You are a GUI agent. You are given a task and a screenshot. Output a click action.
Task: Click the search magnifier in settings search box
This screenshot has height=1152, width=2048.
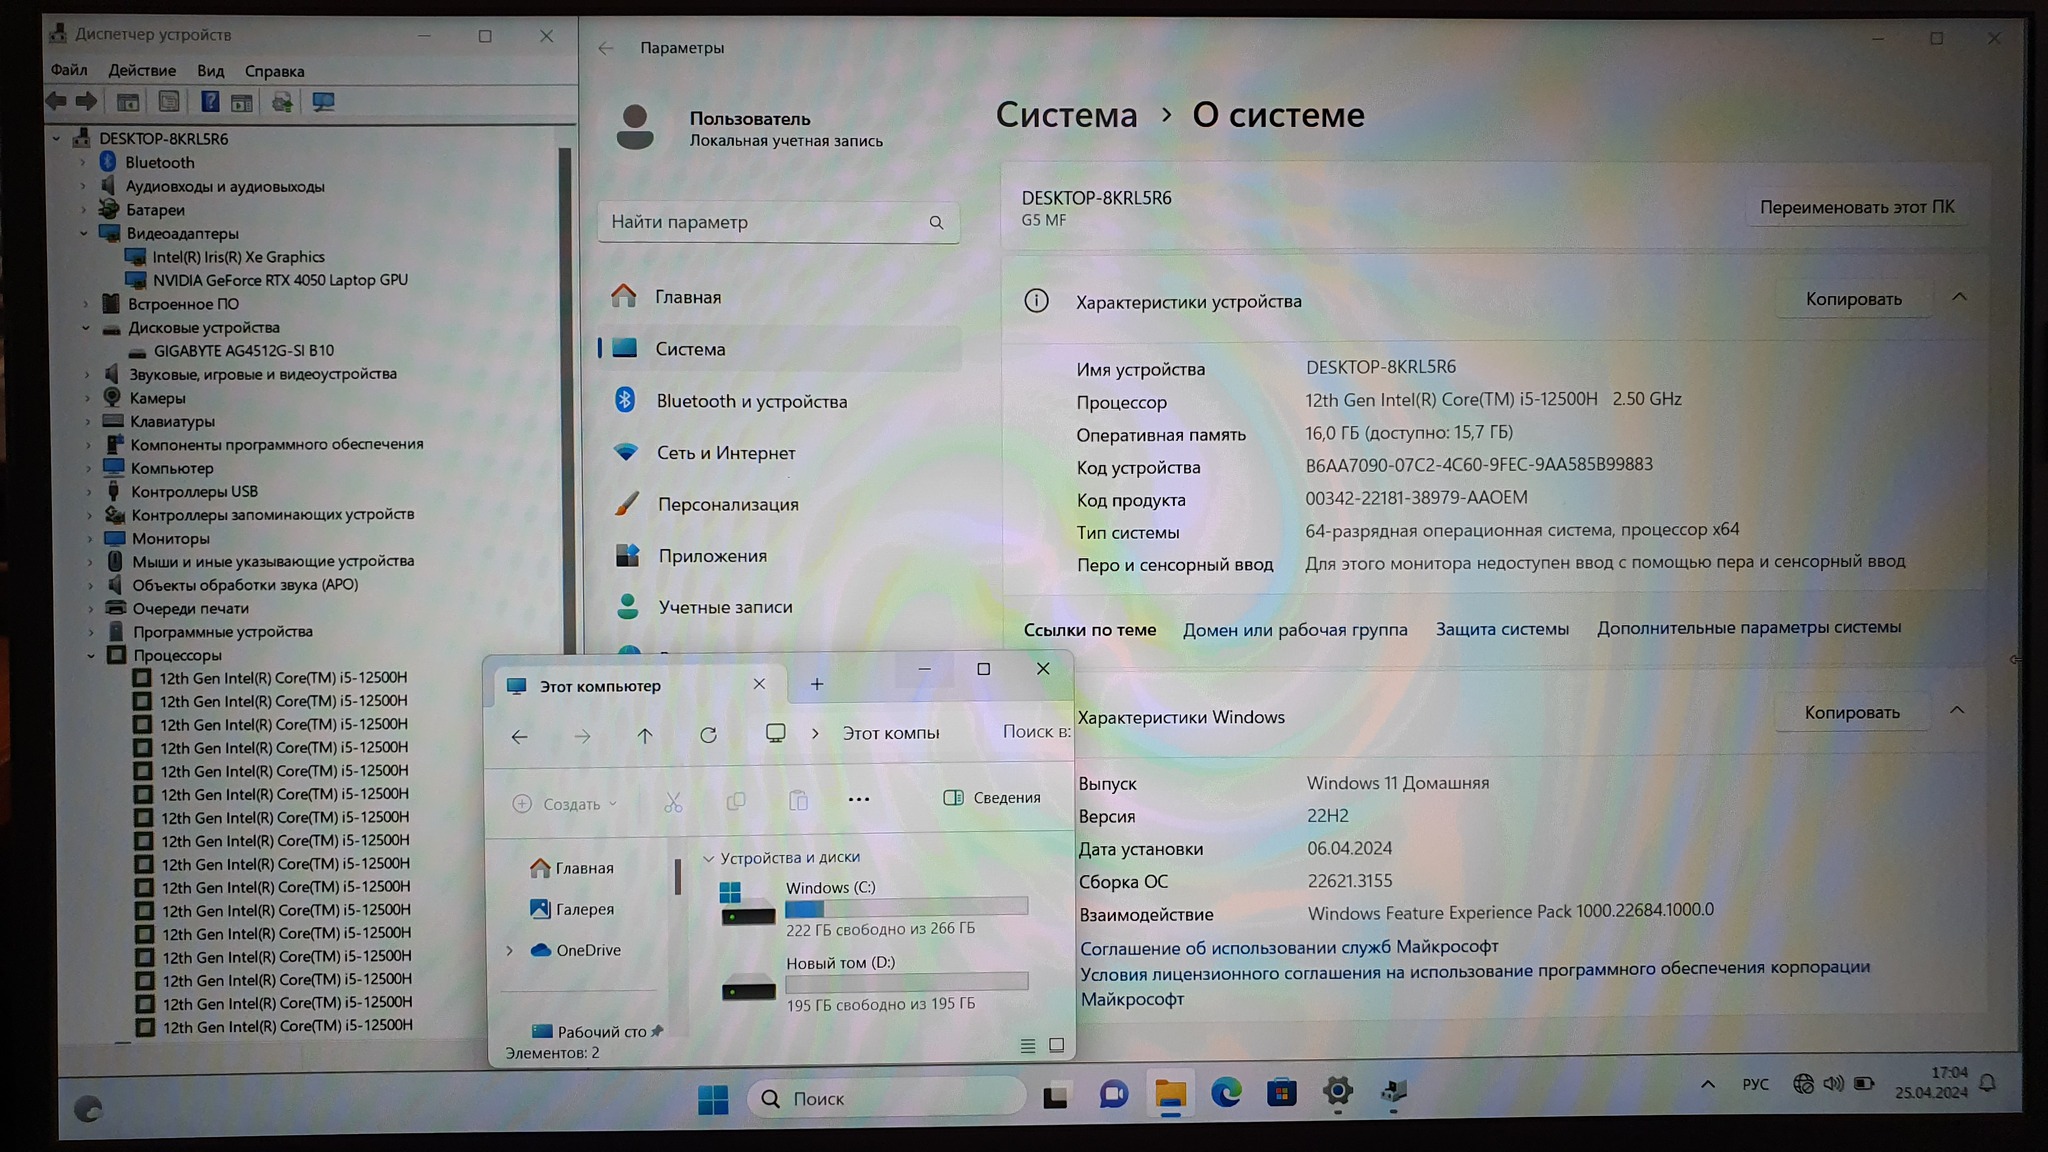click(x=936, y=223)
